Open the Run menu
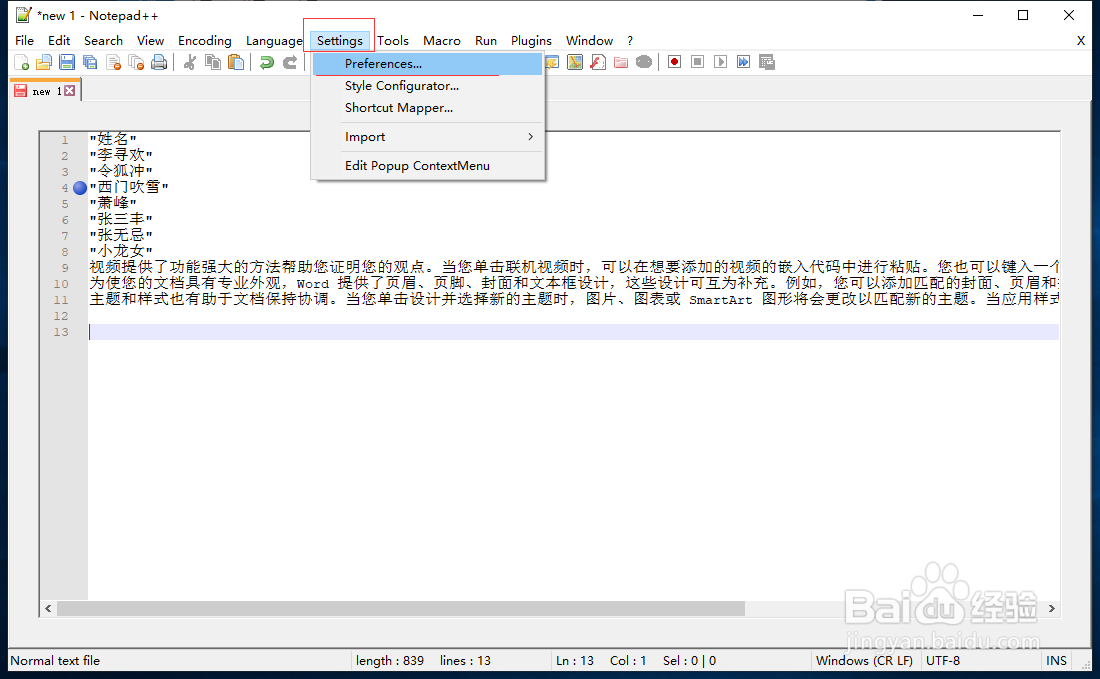Viewport: 1100px width, 679px height. click(x=485, y=41)
